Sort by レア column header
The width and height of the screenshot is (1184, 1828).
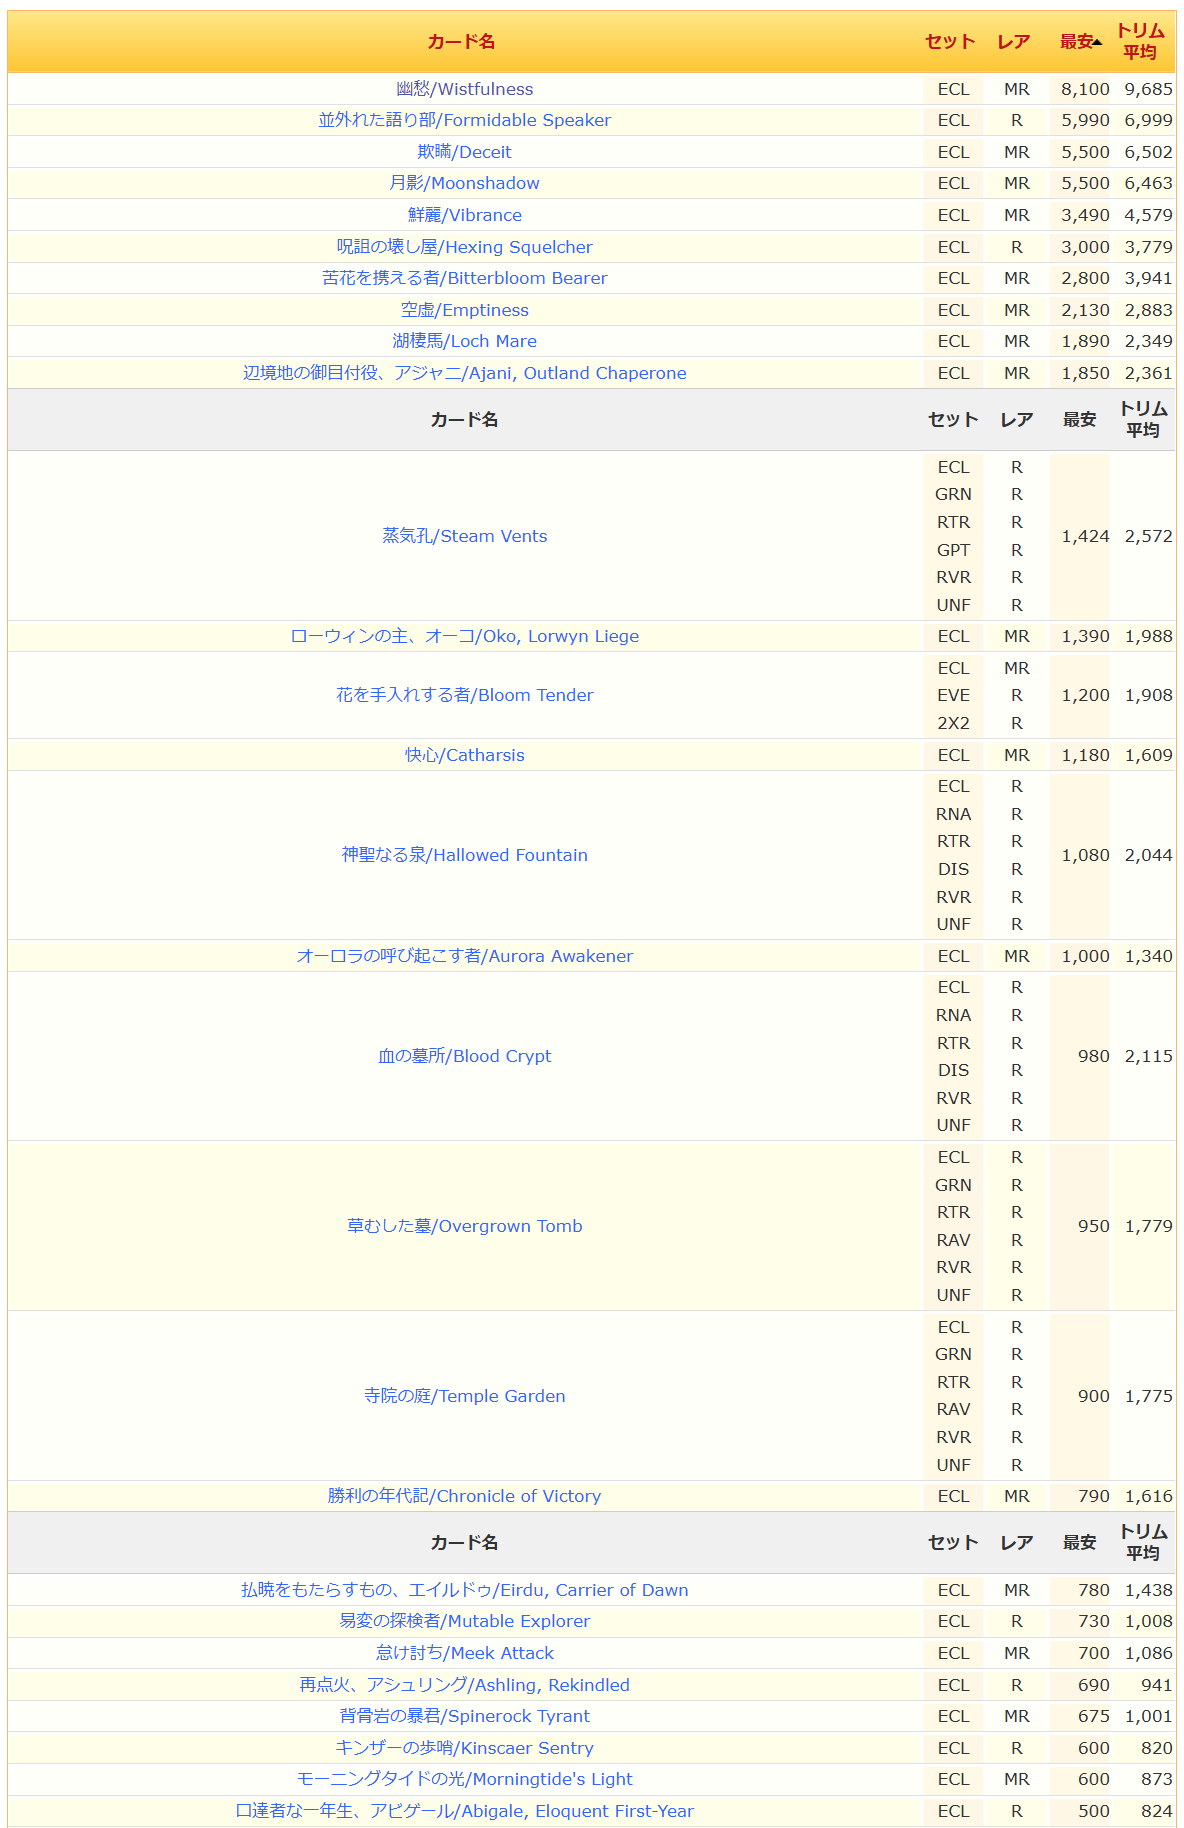coord(1013,42)
